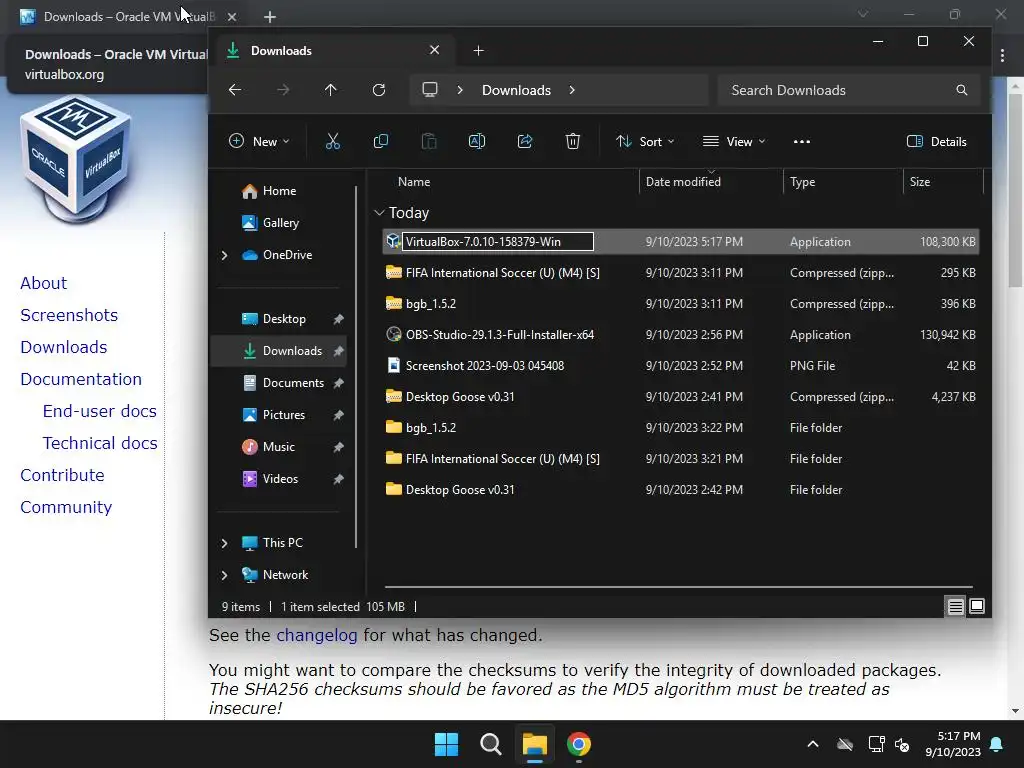Viewport: 1024px width, 768px height.
Task: Click the Paste clipboard icon in toolbar
Action: click(x=429, y=141)
